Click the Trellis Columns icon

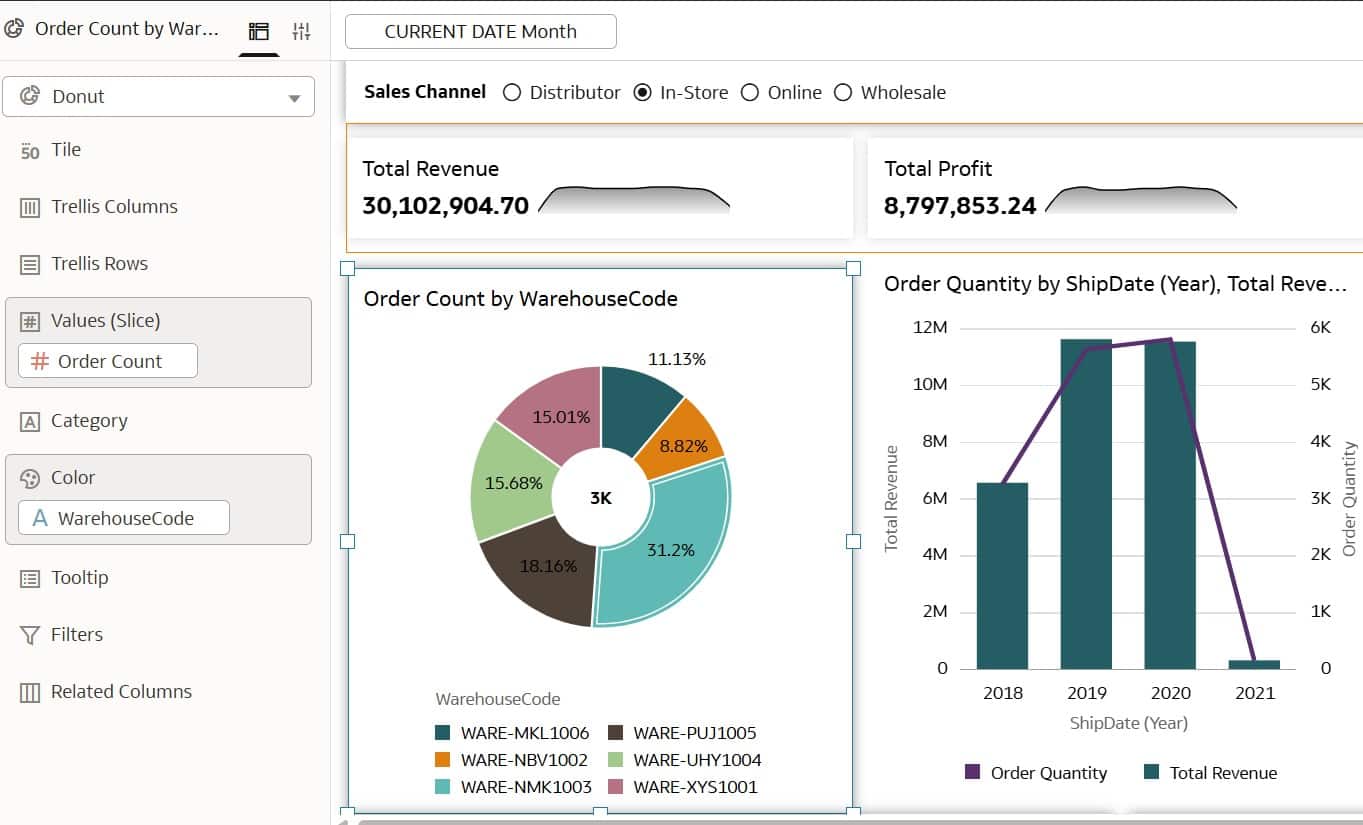tap(30, 206)
